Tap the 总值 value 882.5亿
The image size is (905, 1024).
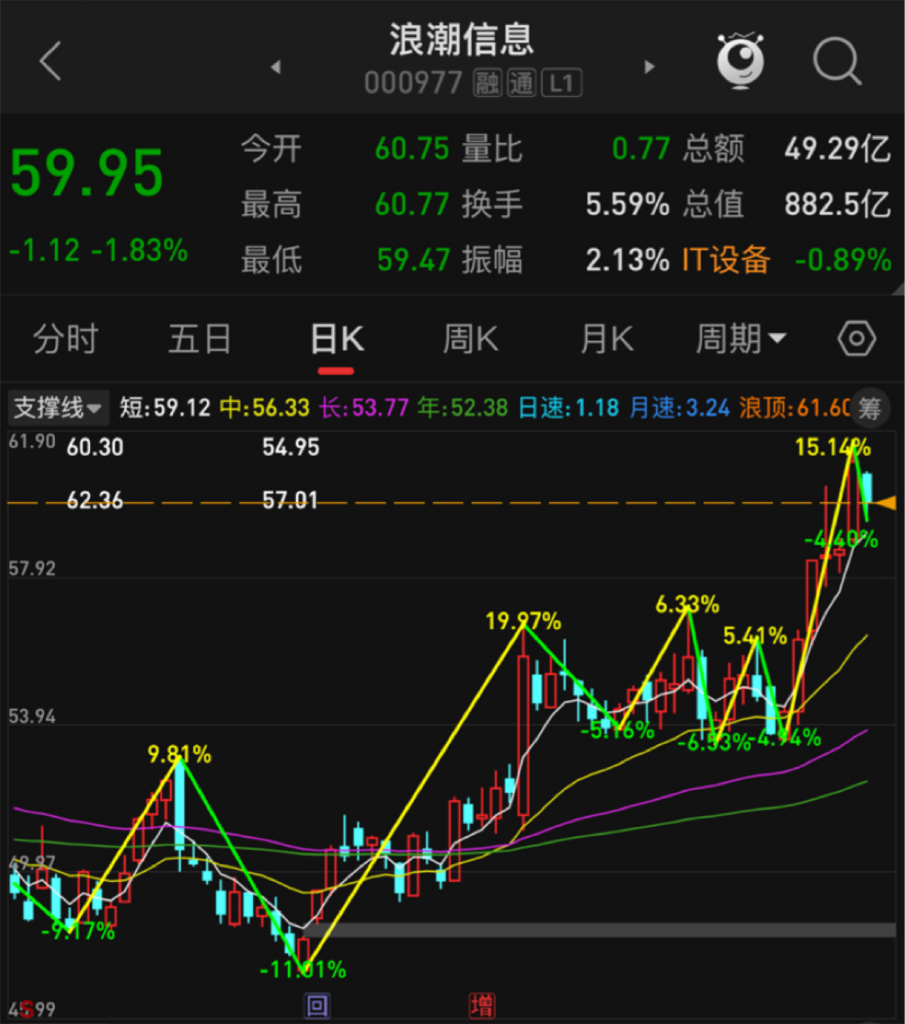coord(838,204)
